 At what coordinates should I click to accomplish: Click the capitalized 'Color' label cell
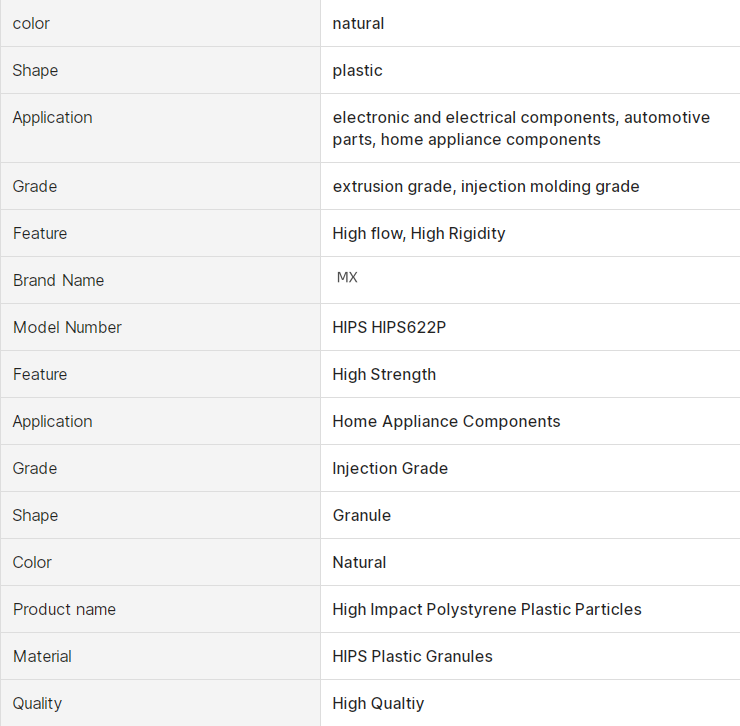tap(32, 562)
